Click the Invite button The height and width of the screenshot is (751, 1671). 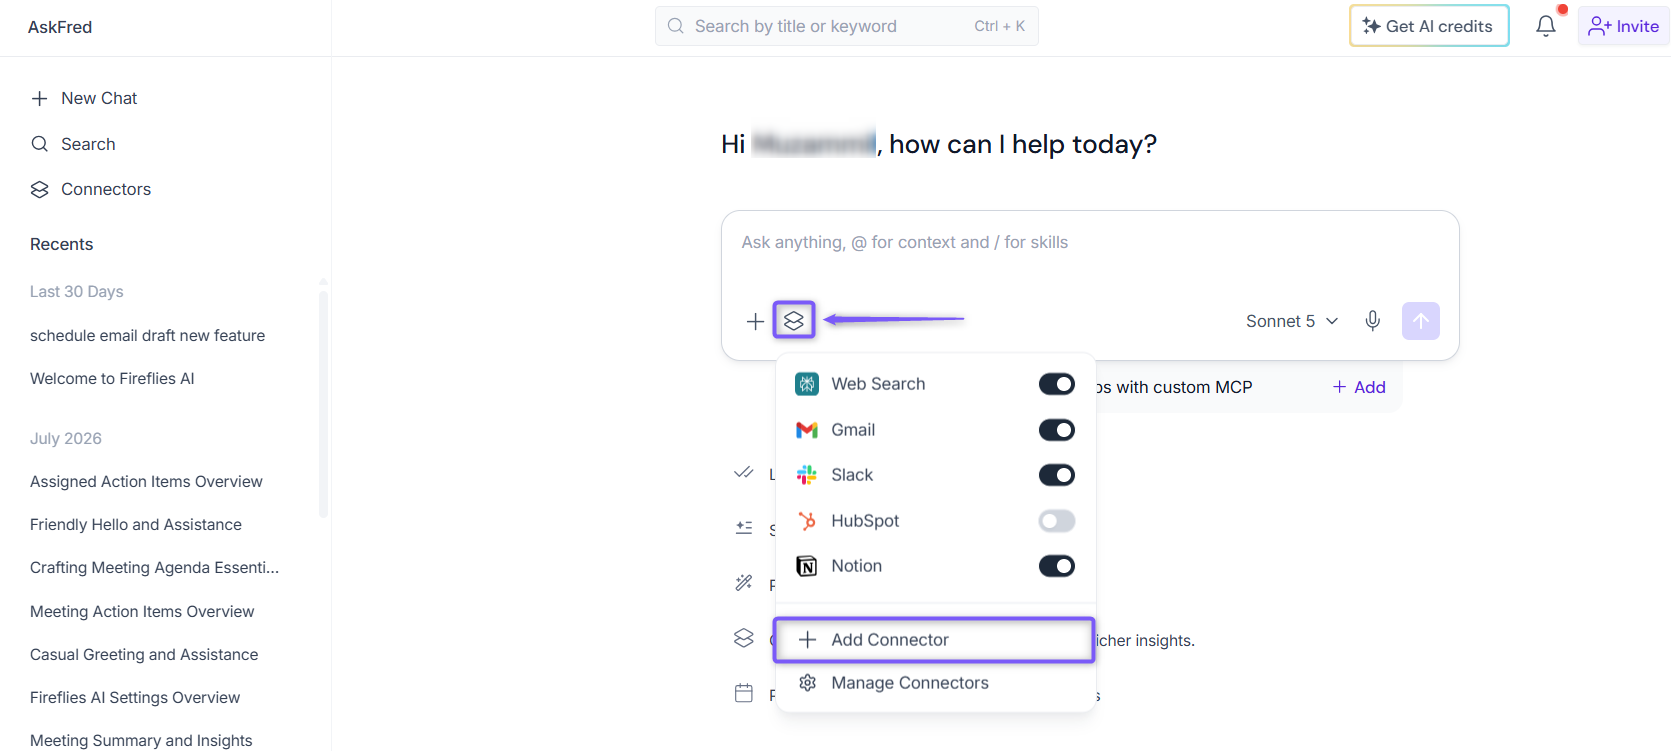point(1624,26)
